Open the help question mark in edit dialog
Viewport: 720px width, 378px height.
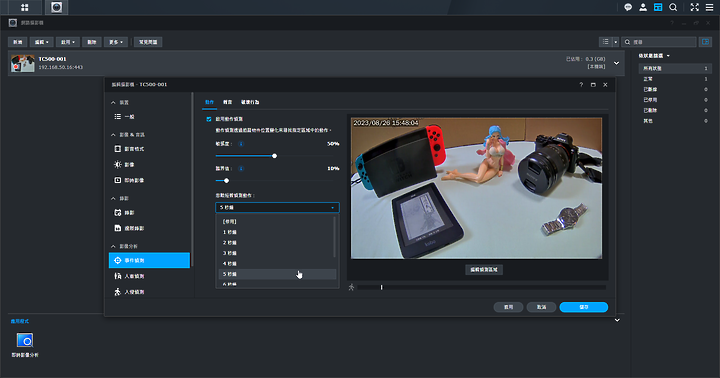(x=581, y=85)
